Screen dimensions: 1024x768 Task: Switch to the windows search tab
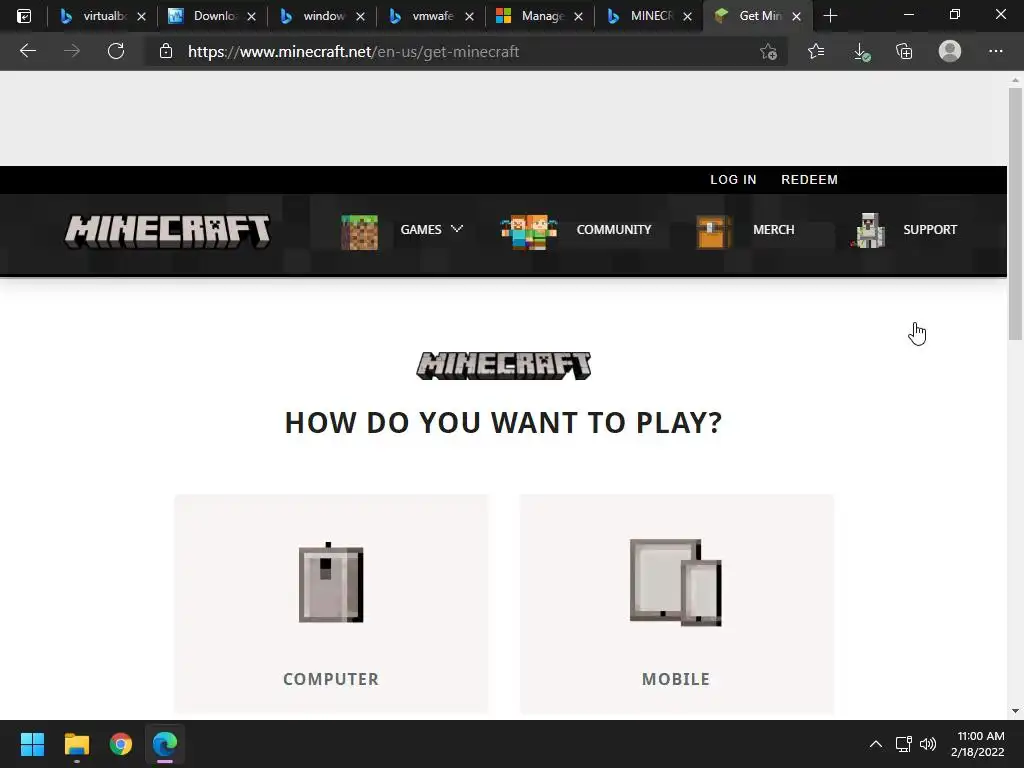click(312, 16)
